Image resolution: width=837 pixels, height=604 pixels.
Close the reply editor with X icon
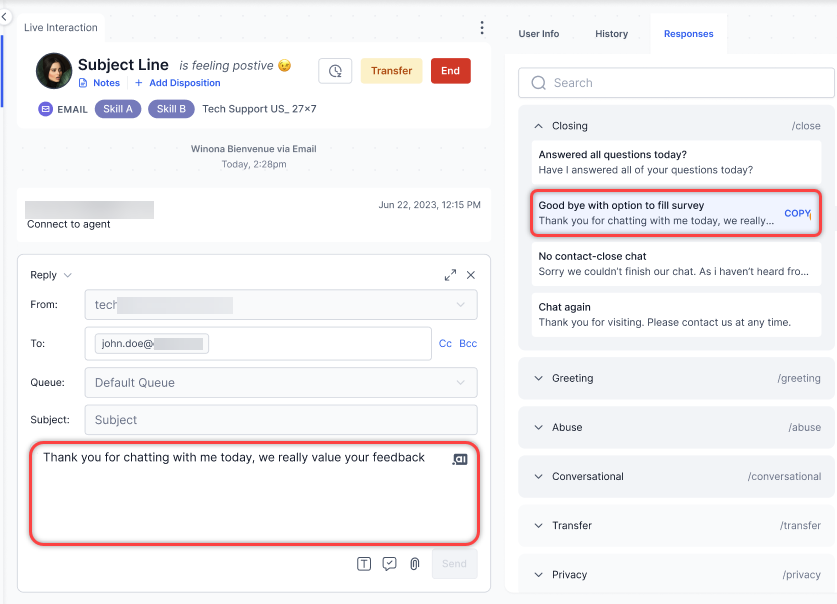tap(471, 275)
